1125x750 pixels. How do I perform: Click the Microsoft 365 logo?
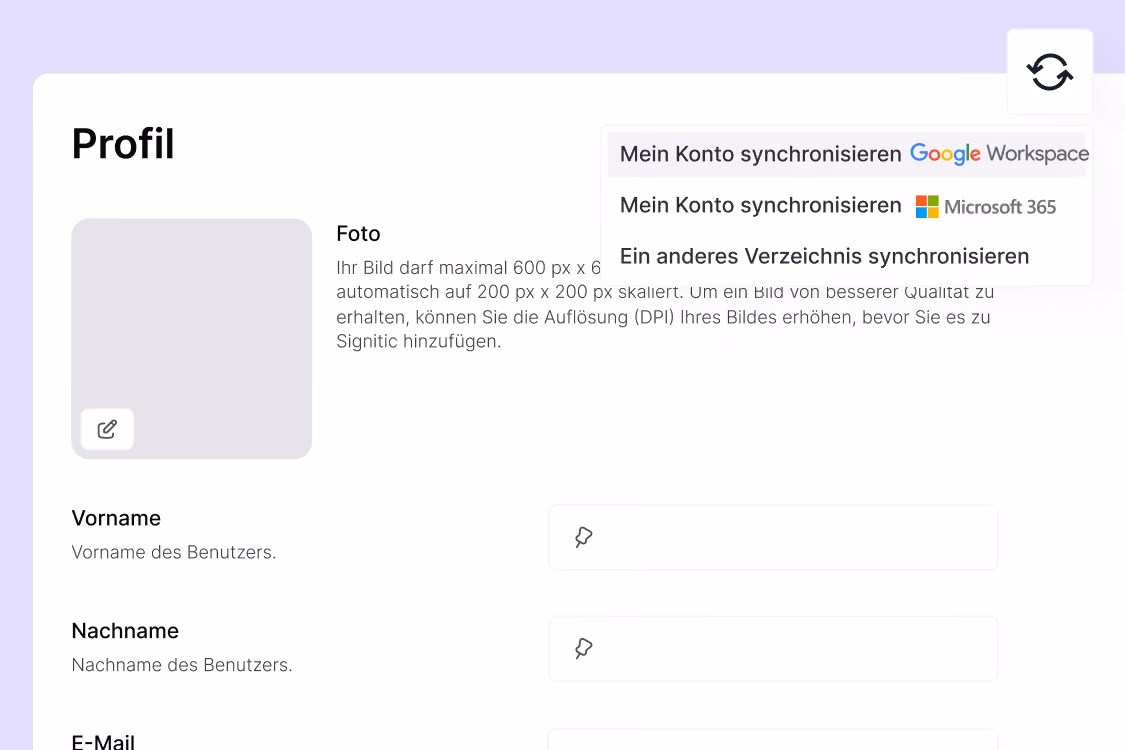click(x=986, y=207)
